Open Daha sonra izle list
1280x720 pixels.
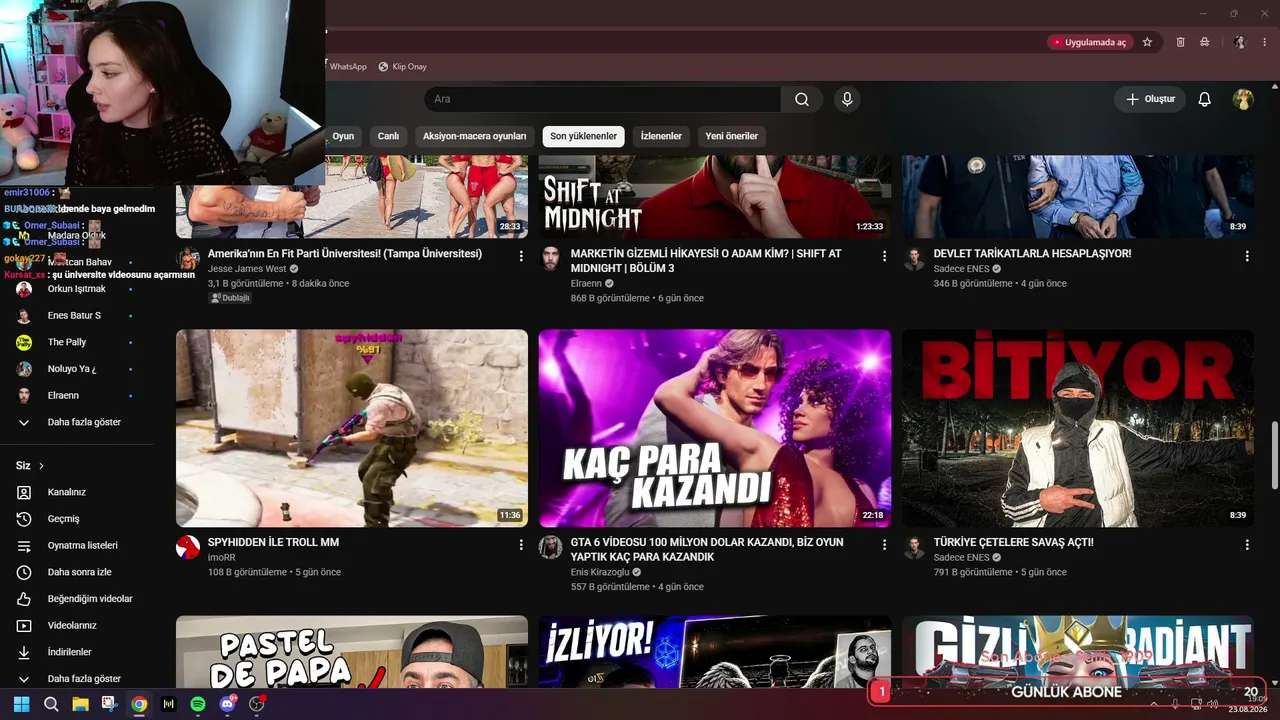point(77,572)
